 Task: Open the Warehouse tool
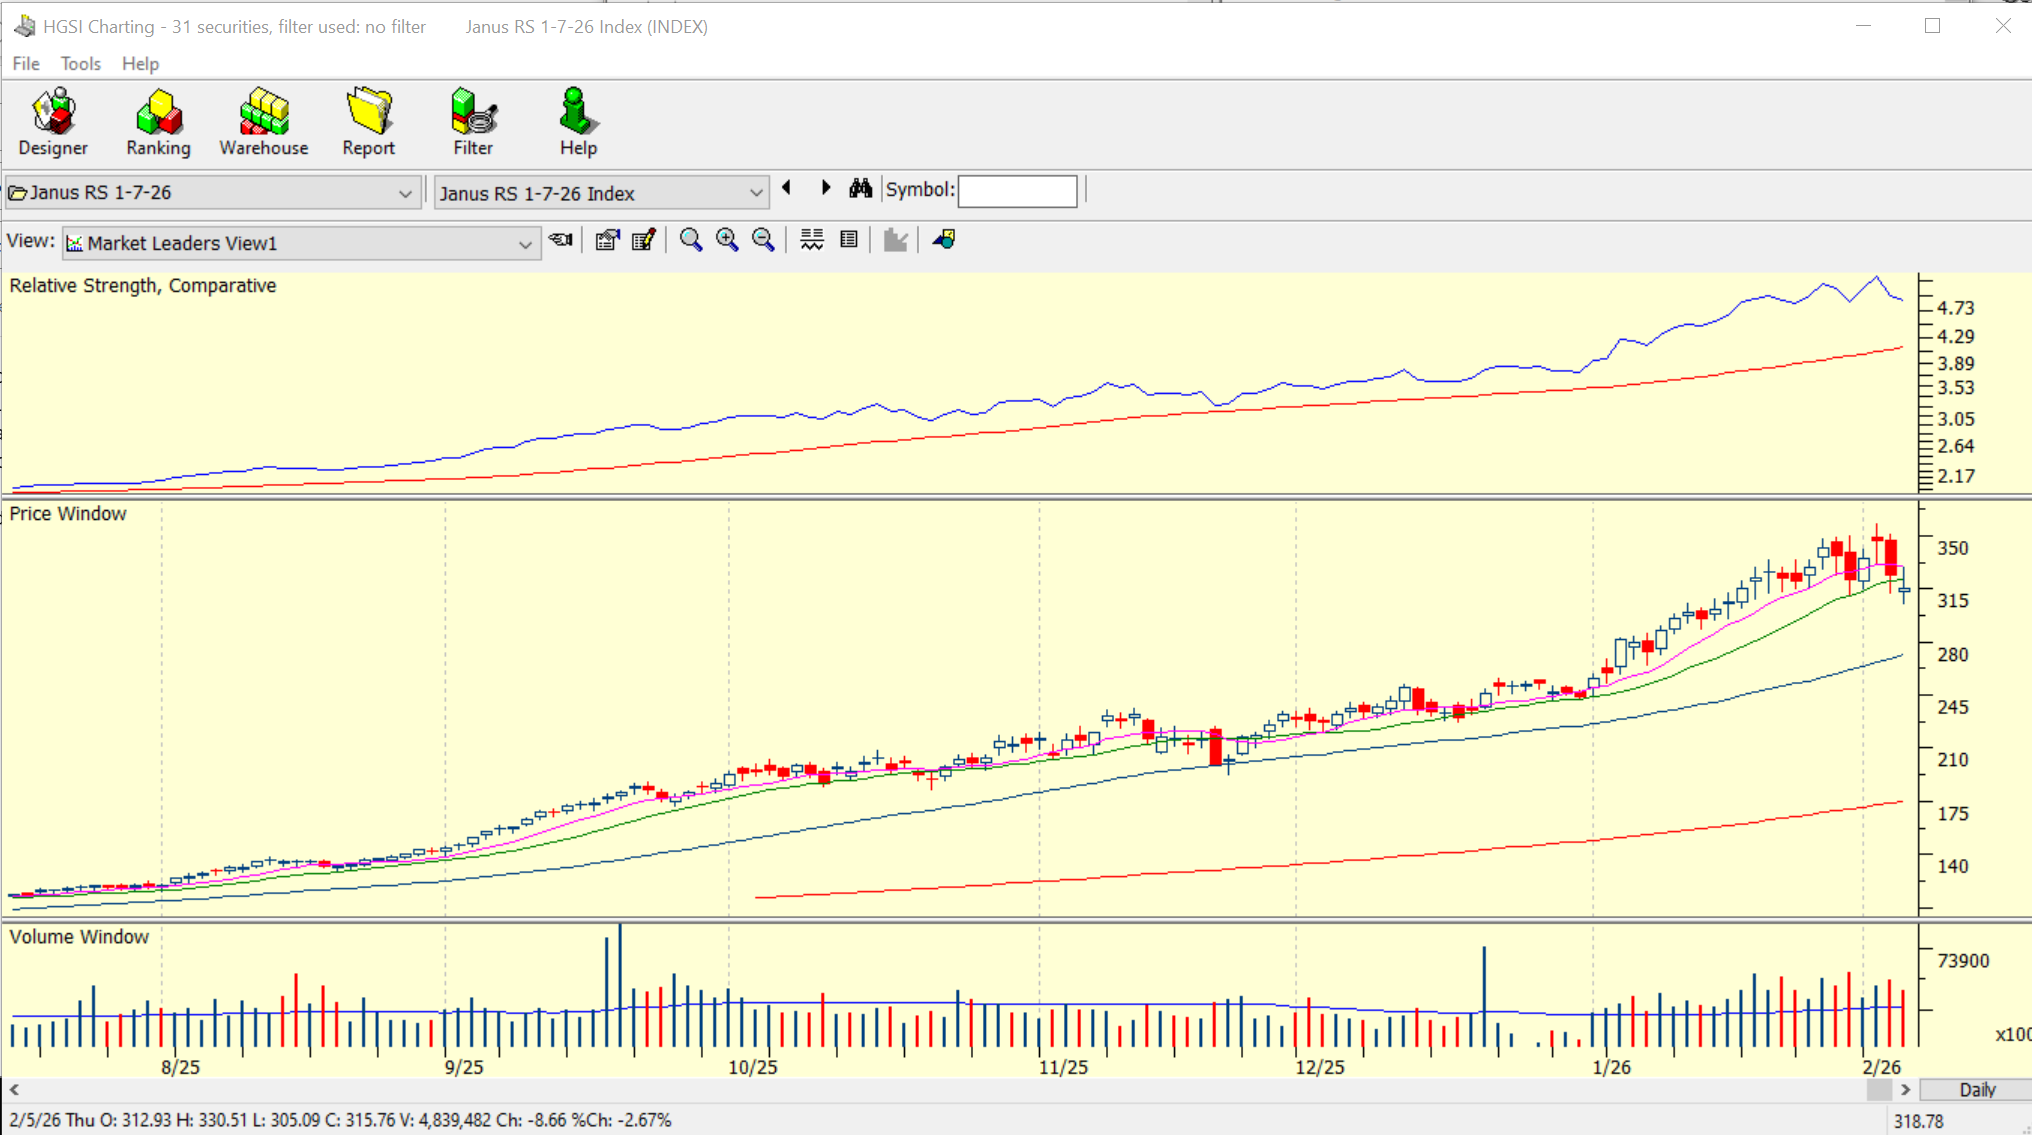[264, 122]
